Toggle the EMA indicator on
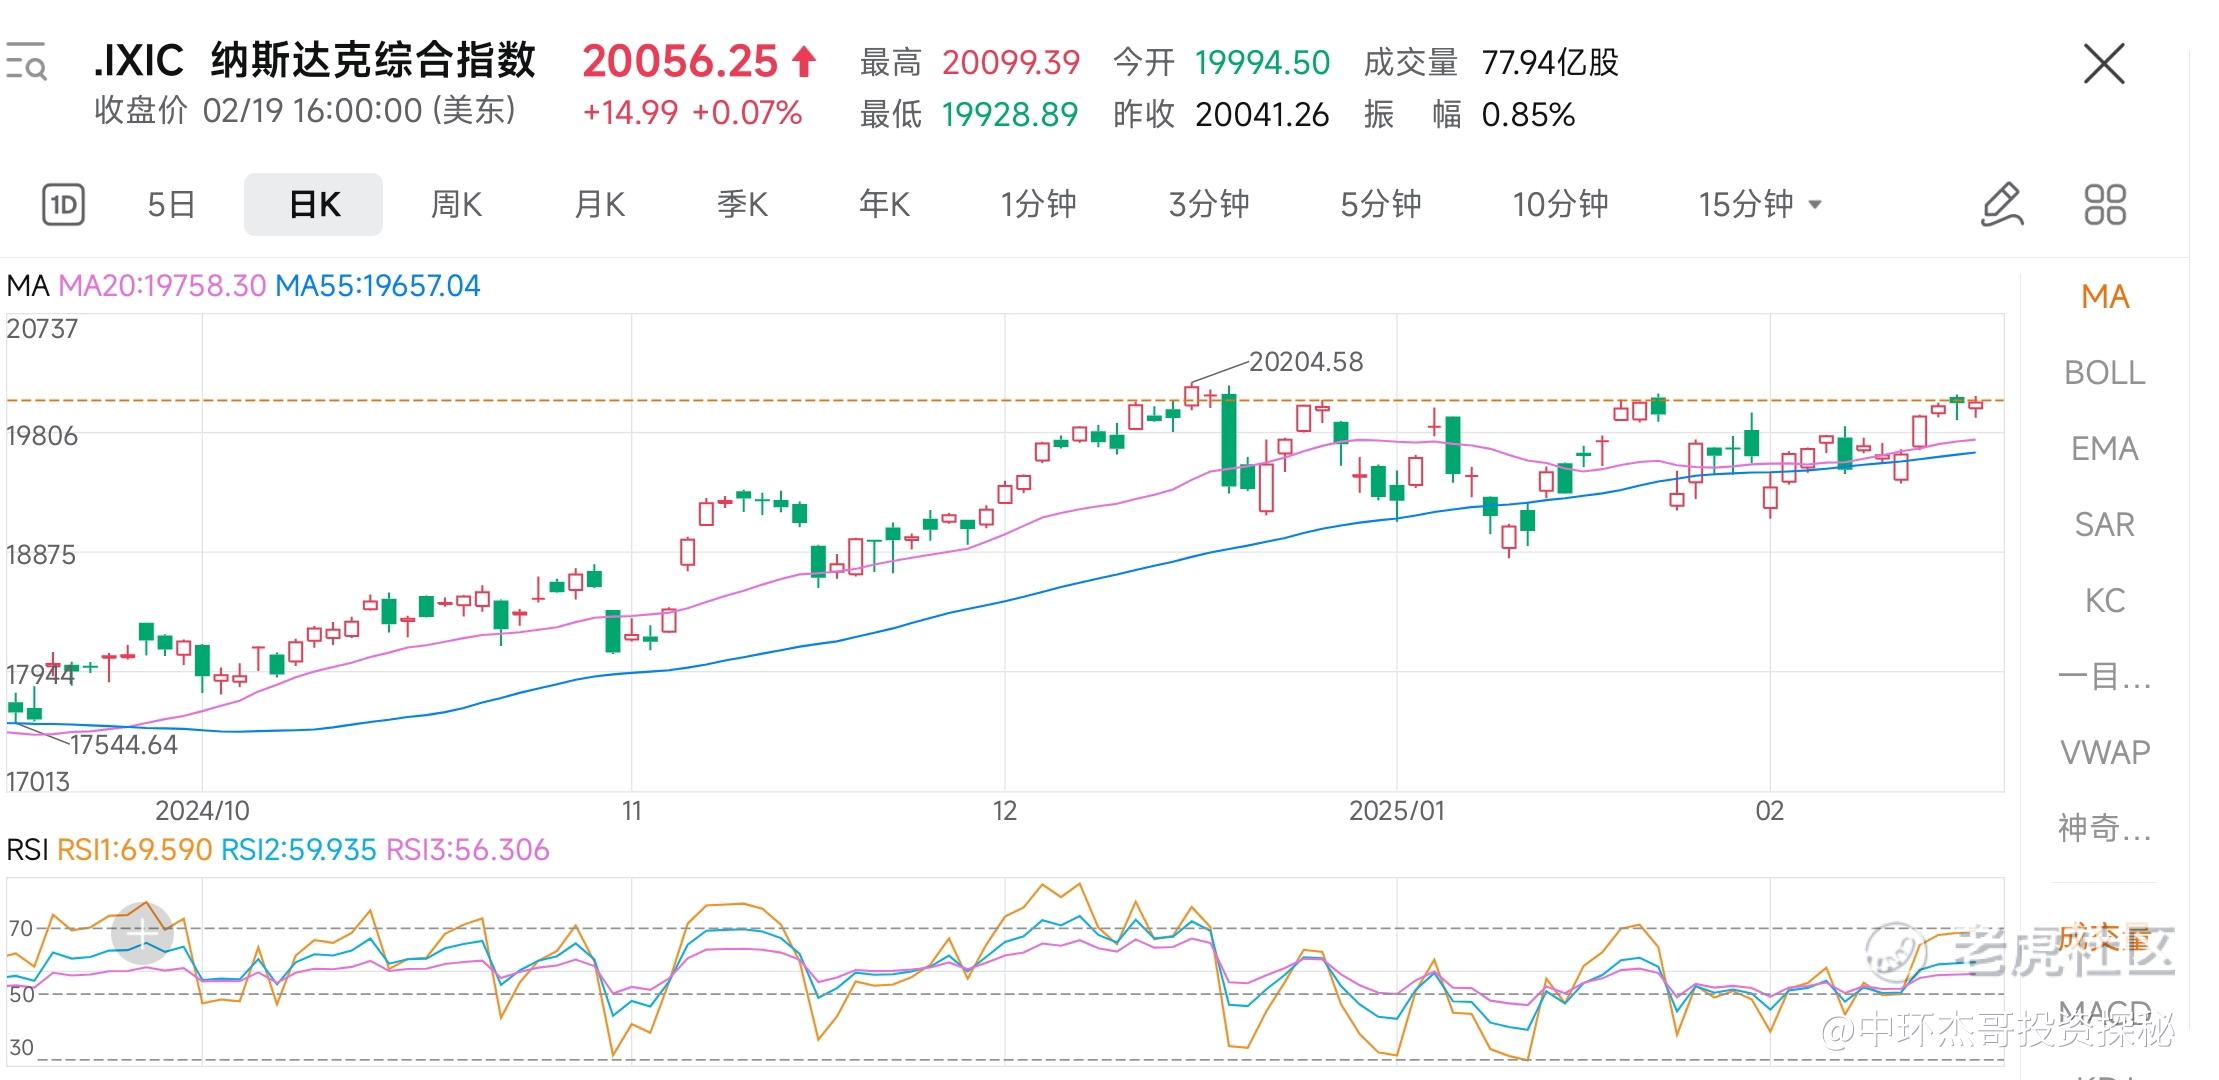 point(2104,449)
